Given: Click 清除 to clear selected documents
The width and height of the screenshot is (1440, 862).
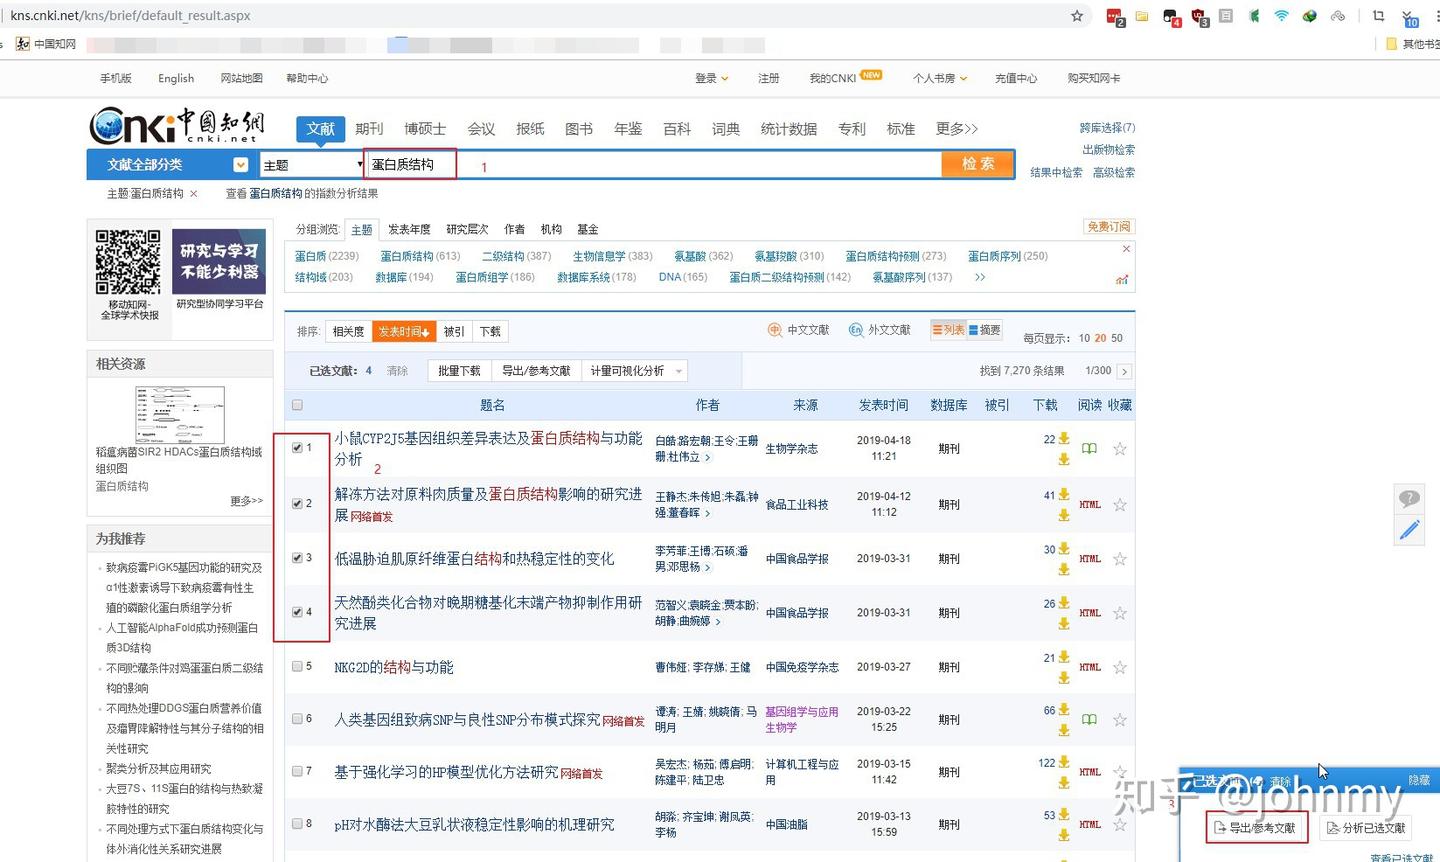Looking at the screenshot, I should click(x=396, y=370).
